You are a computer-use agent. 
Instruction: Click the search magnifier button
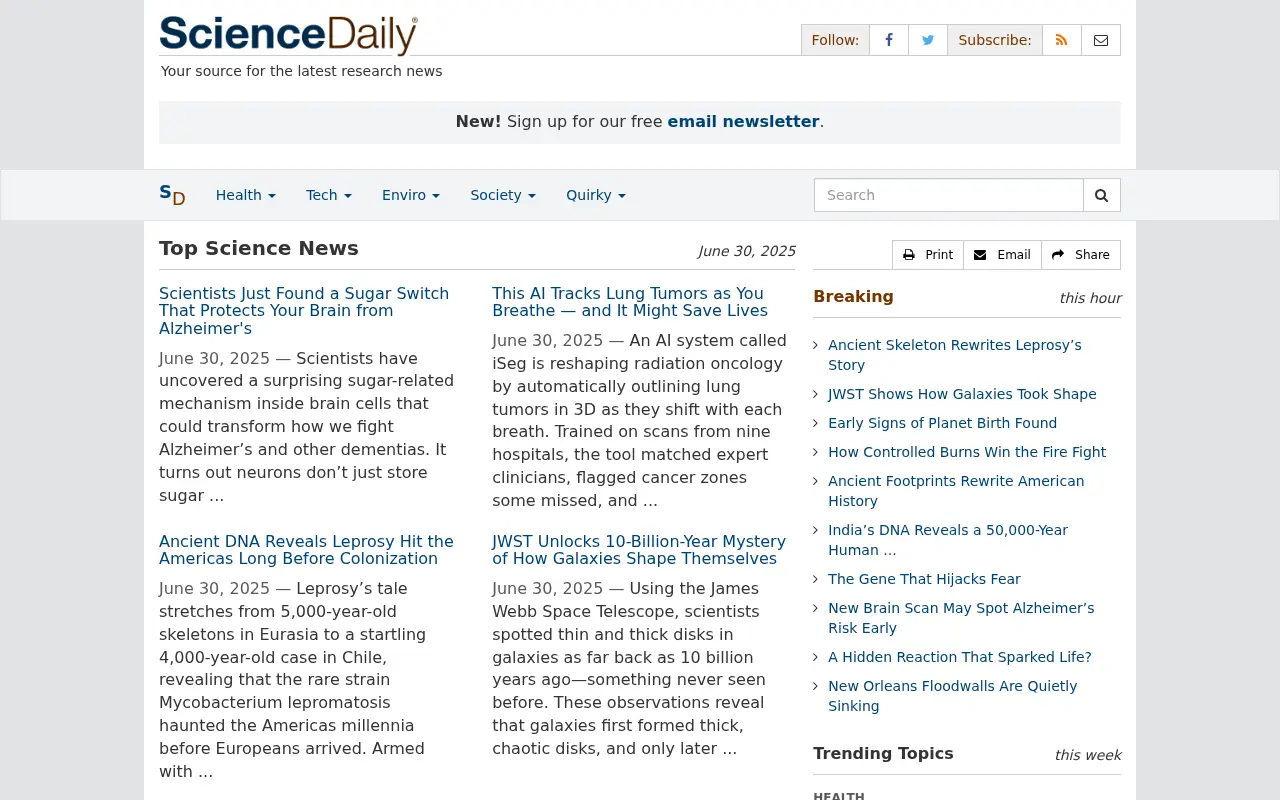pyautogui.click(x=1102, y=195)
